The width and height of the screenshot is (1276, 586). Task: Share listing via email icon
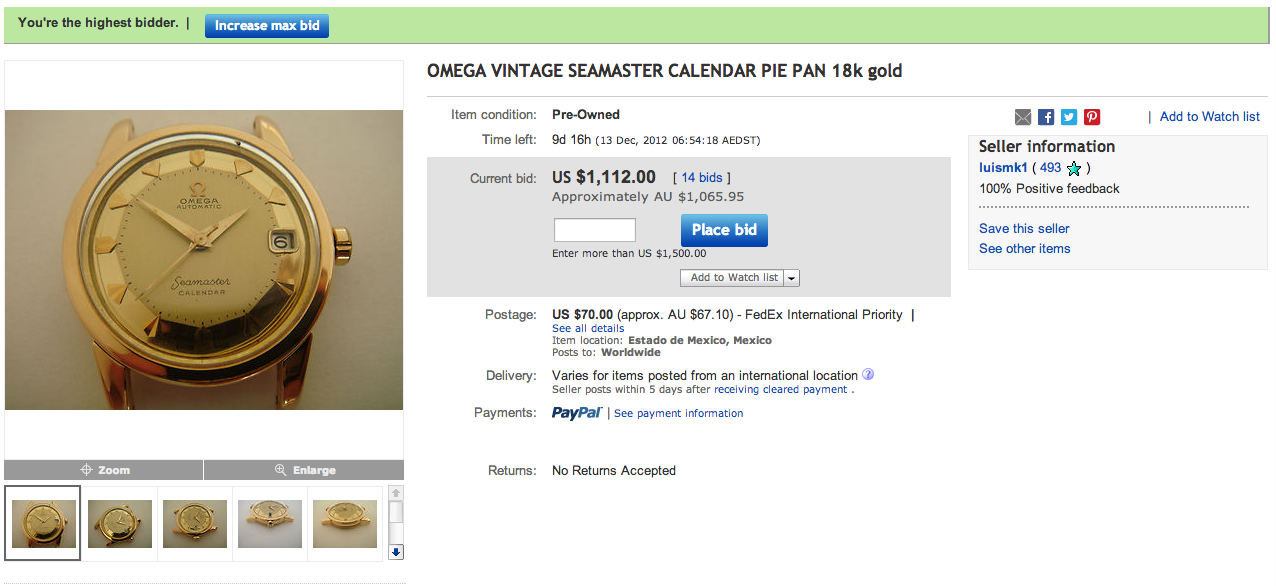tap(1022, 117)
